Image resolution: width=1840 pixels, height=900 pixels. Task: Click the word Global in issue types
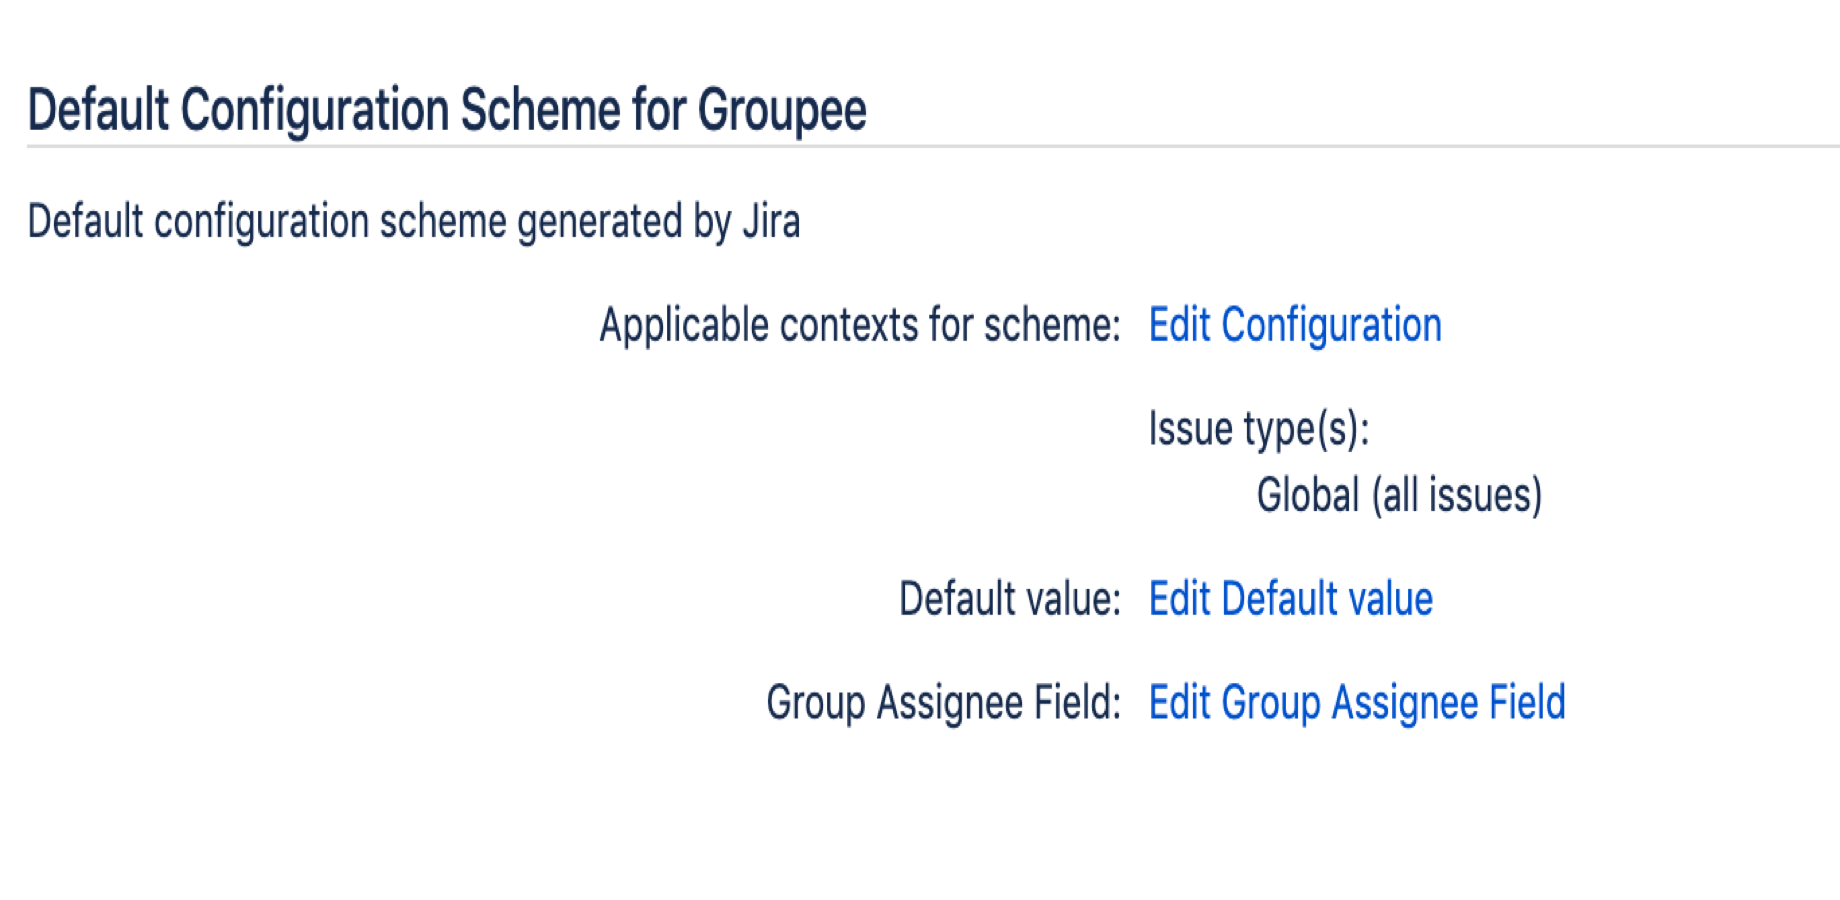[1308, 496]
